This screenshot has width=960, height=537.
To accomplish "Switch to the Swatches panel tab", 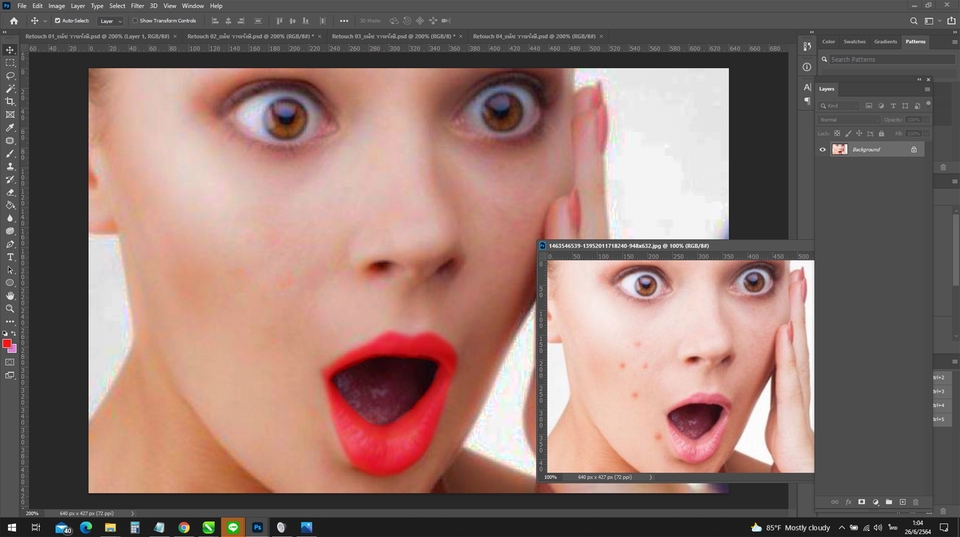I will pos(854,42).
